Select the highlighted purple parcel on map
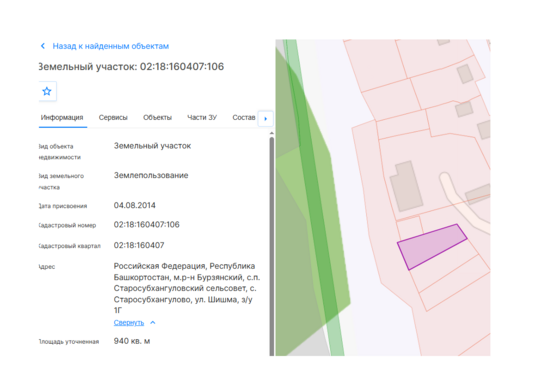The image size is (553, 391). click(x=430, y=246)
